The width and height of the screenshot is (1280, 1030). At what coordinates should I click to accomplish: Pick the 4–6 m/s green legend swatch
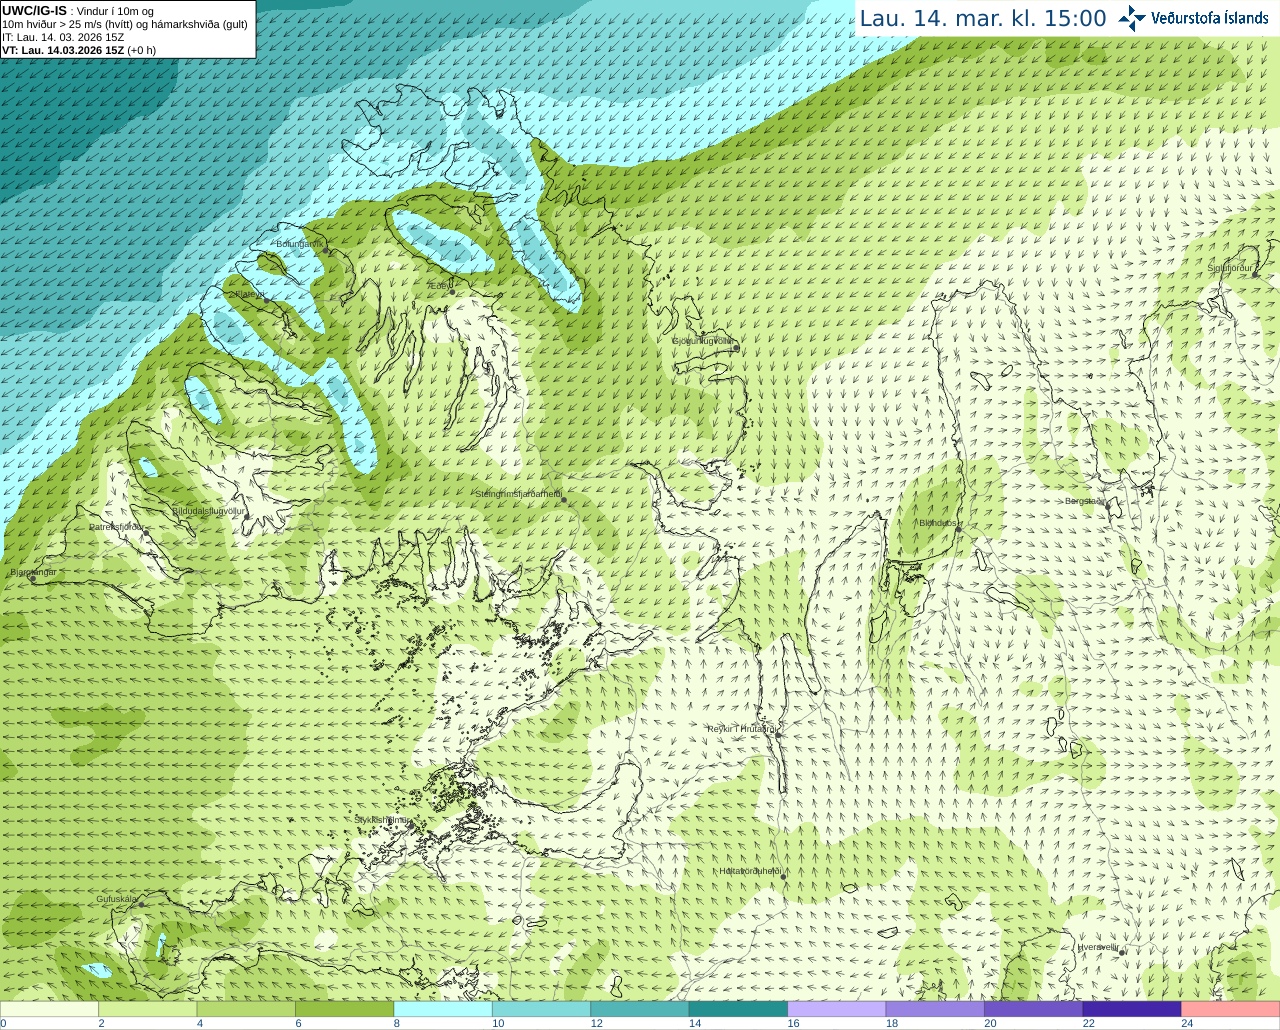click(246, 1009)
